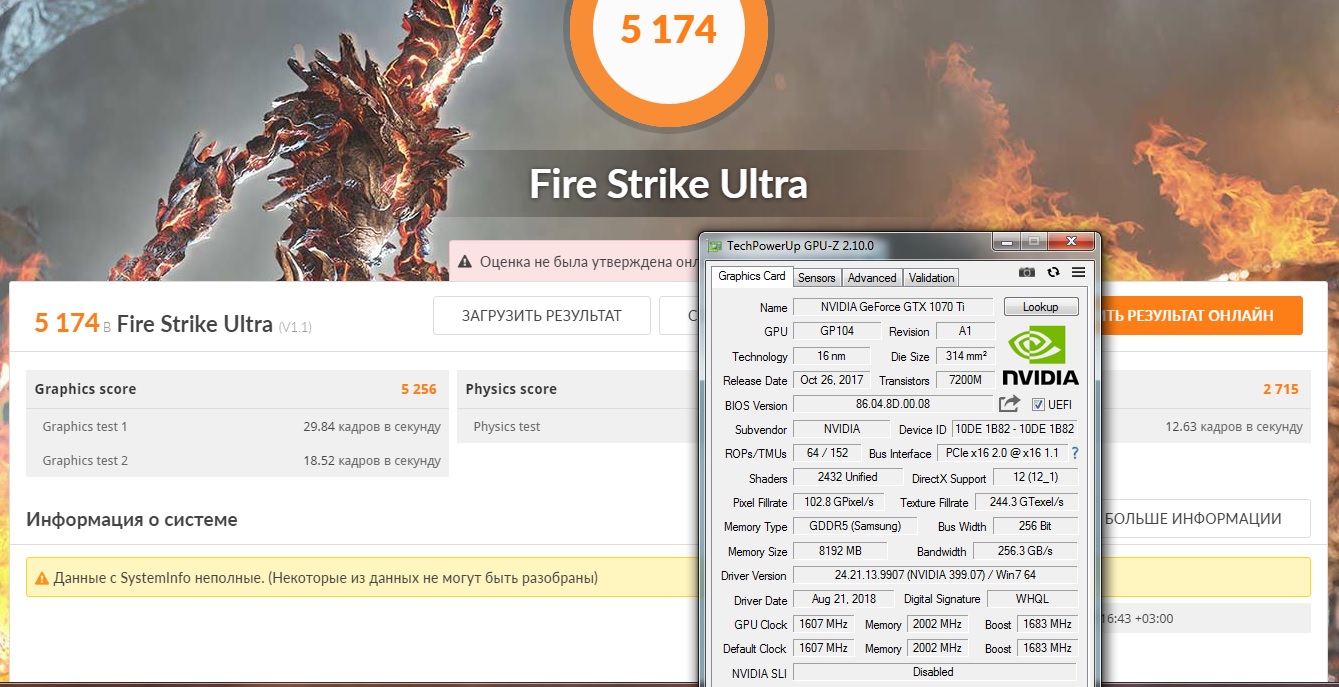Screen dimensions: 1339x687
Task: Close the GPU-Z window
Action: (1072, 242)
